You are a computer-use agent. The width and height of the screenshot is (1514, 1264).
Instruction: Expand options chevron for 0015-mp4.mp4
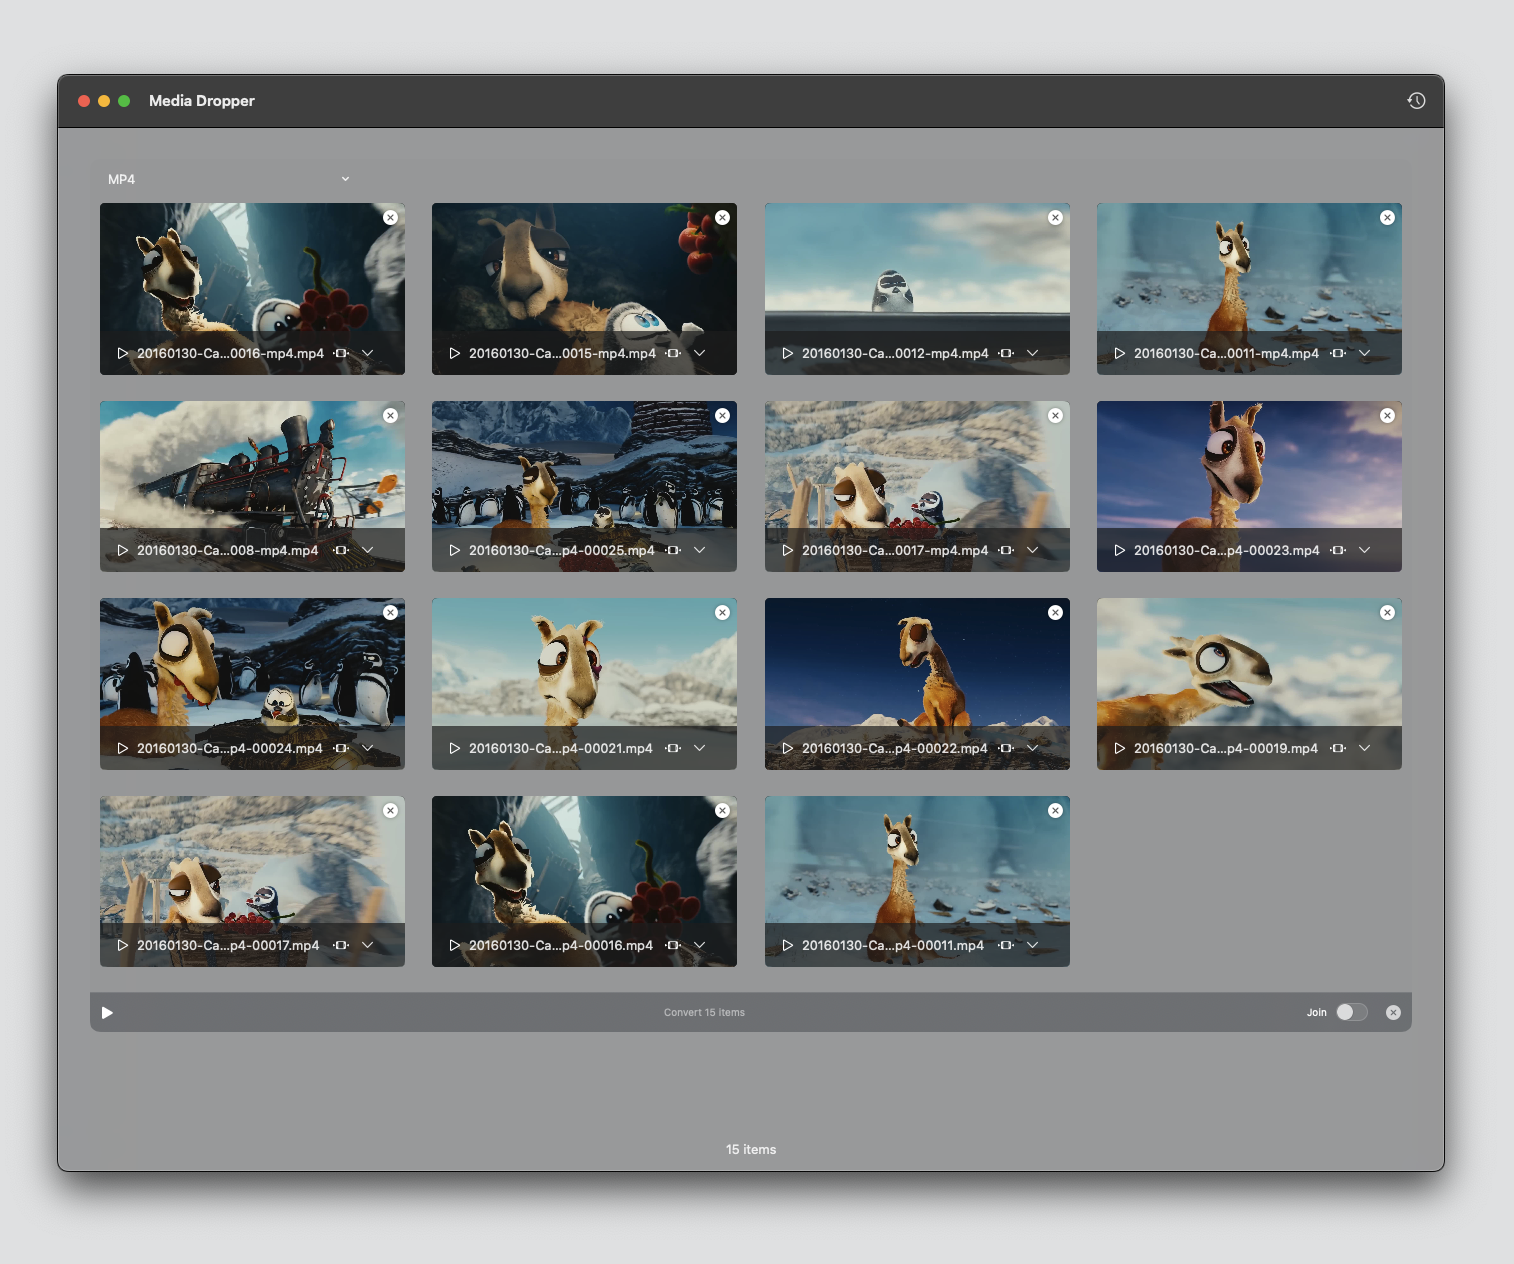(x=699, y=353)
